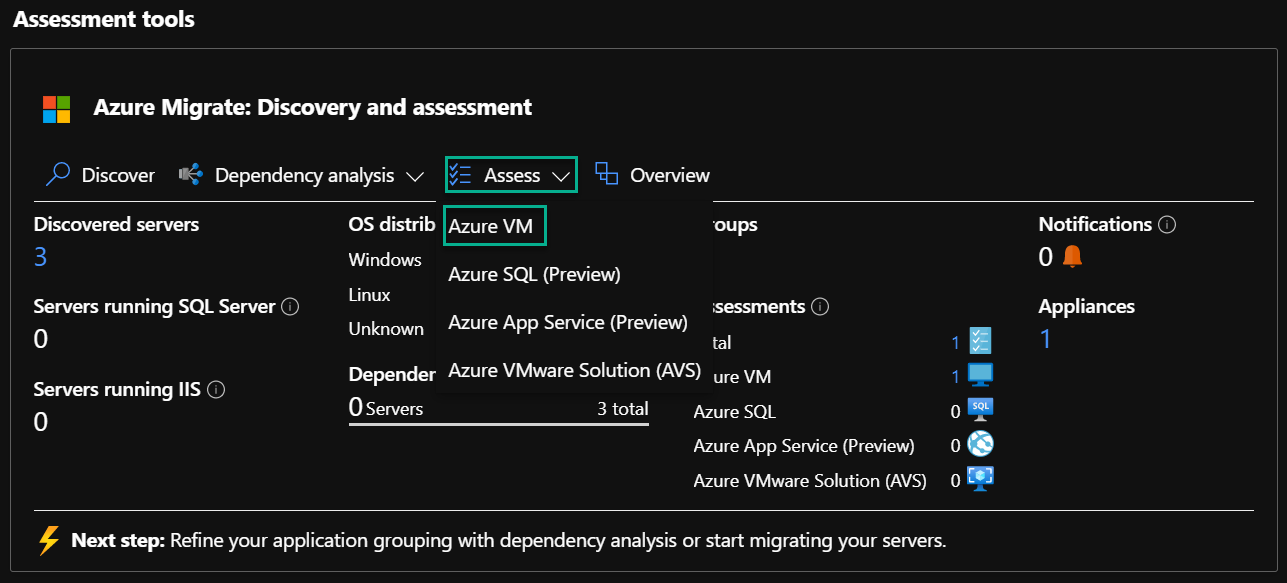Click "Azure VMware Solution (AVS)" in Assessments list

point(810,481)
